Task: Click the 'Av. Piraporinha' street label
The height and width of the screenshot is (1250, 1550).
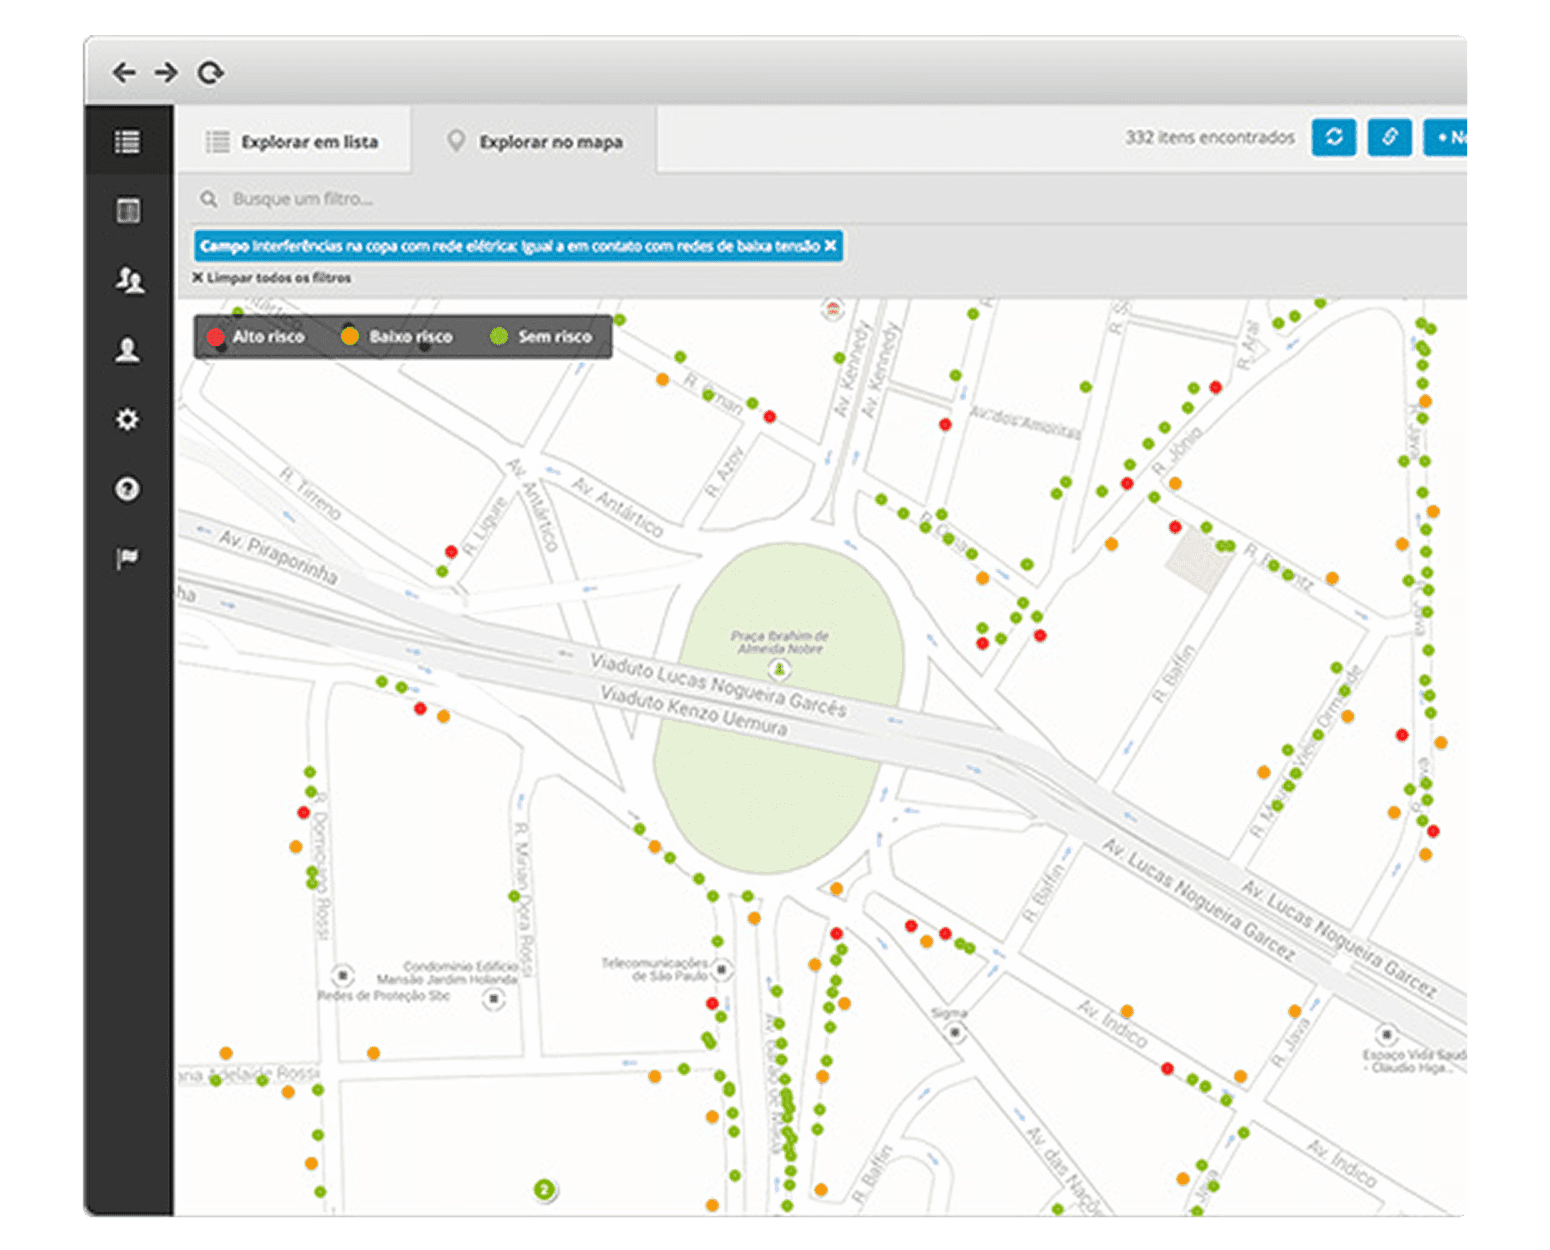Action: (278, 556)
